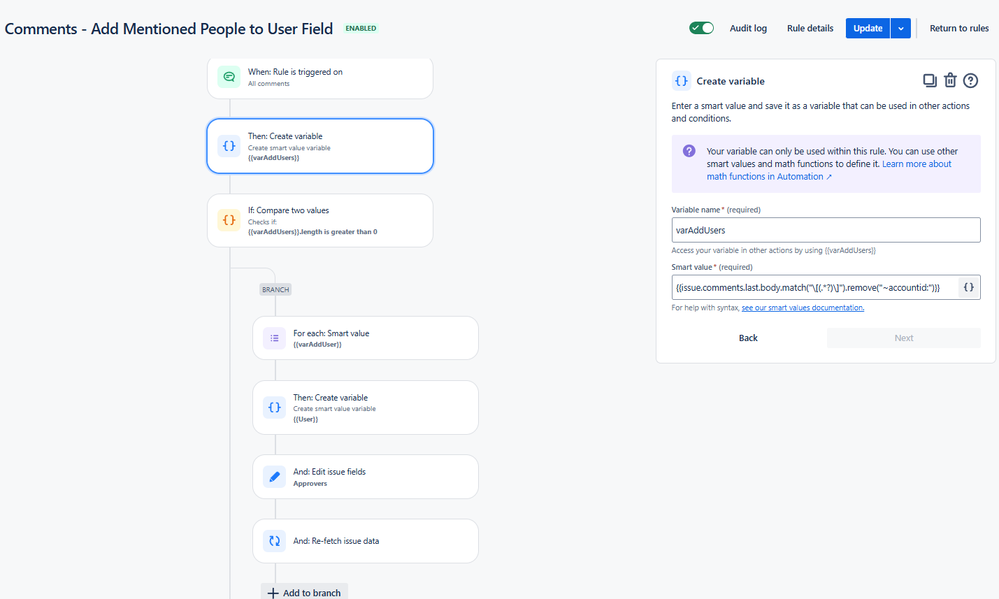Click the pencil Edit issue fields icon

pos(274,477)
